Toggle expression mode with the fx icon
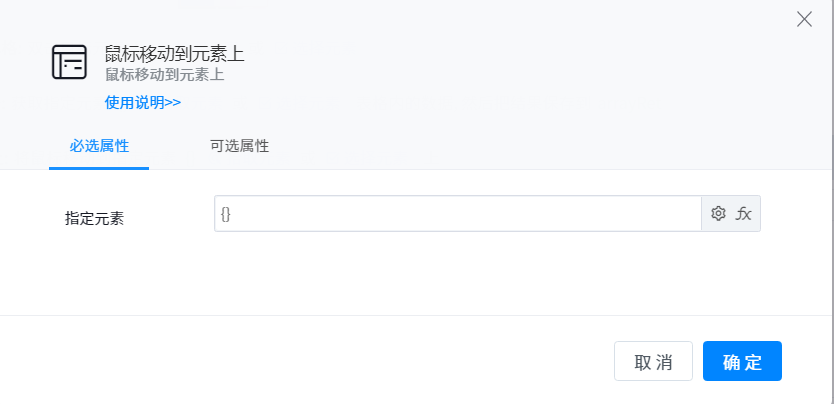The height and width of the screenshot is (404, 834). pos(744,213)
